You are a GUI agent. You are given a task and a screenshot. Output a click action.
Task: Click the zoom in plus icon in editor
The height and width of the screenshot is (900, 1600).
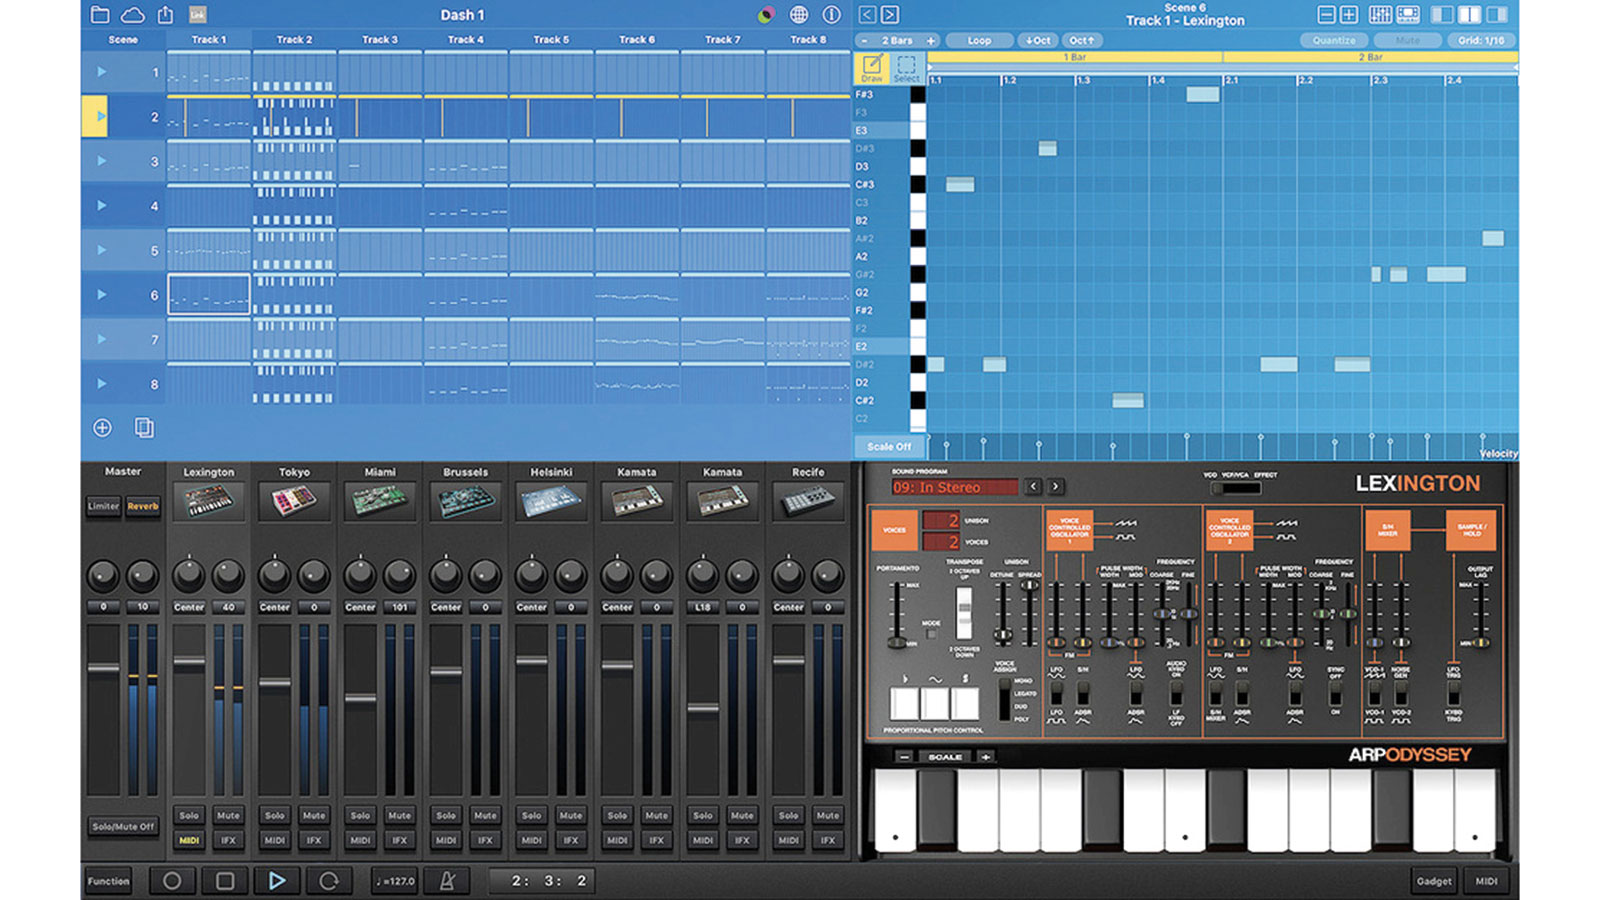coord(1349,15)
